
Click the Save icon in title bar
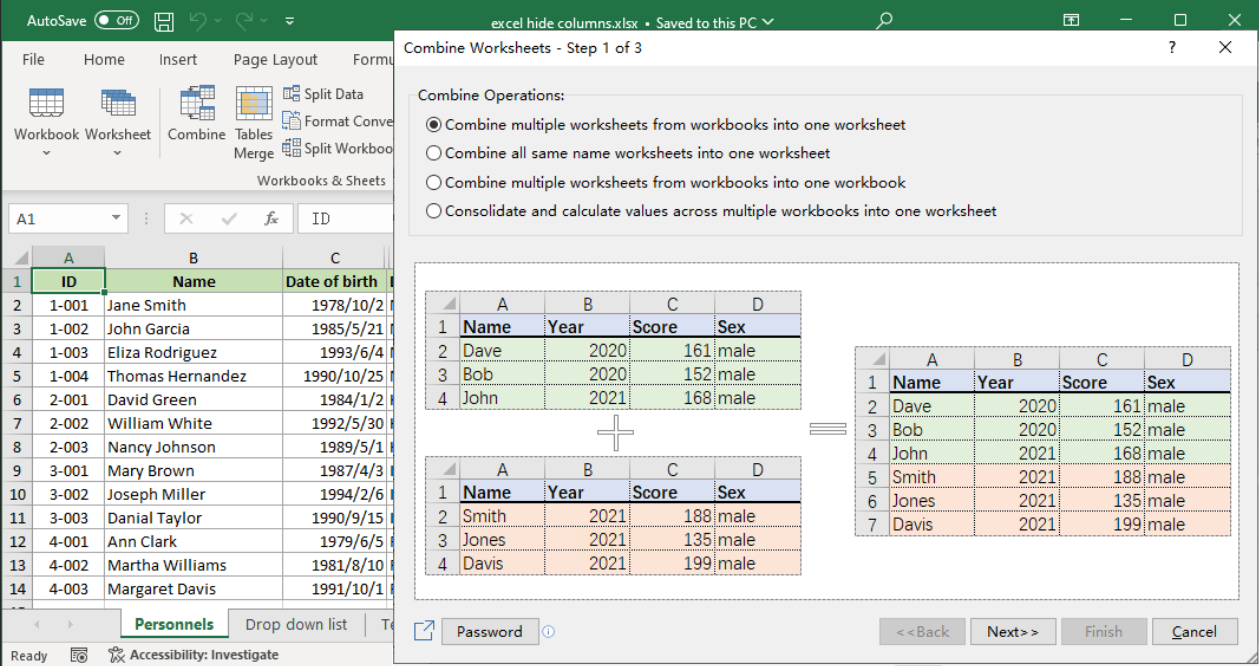click(164, 20)
